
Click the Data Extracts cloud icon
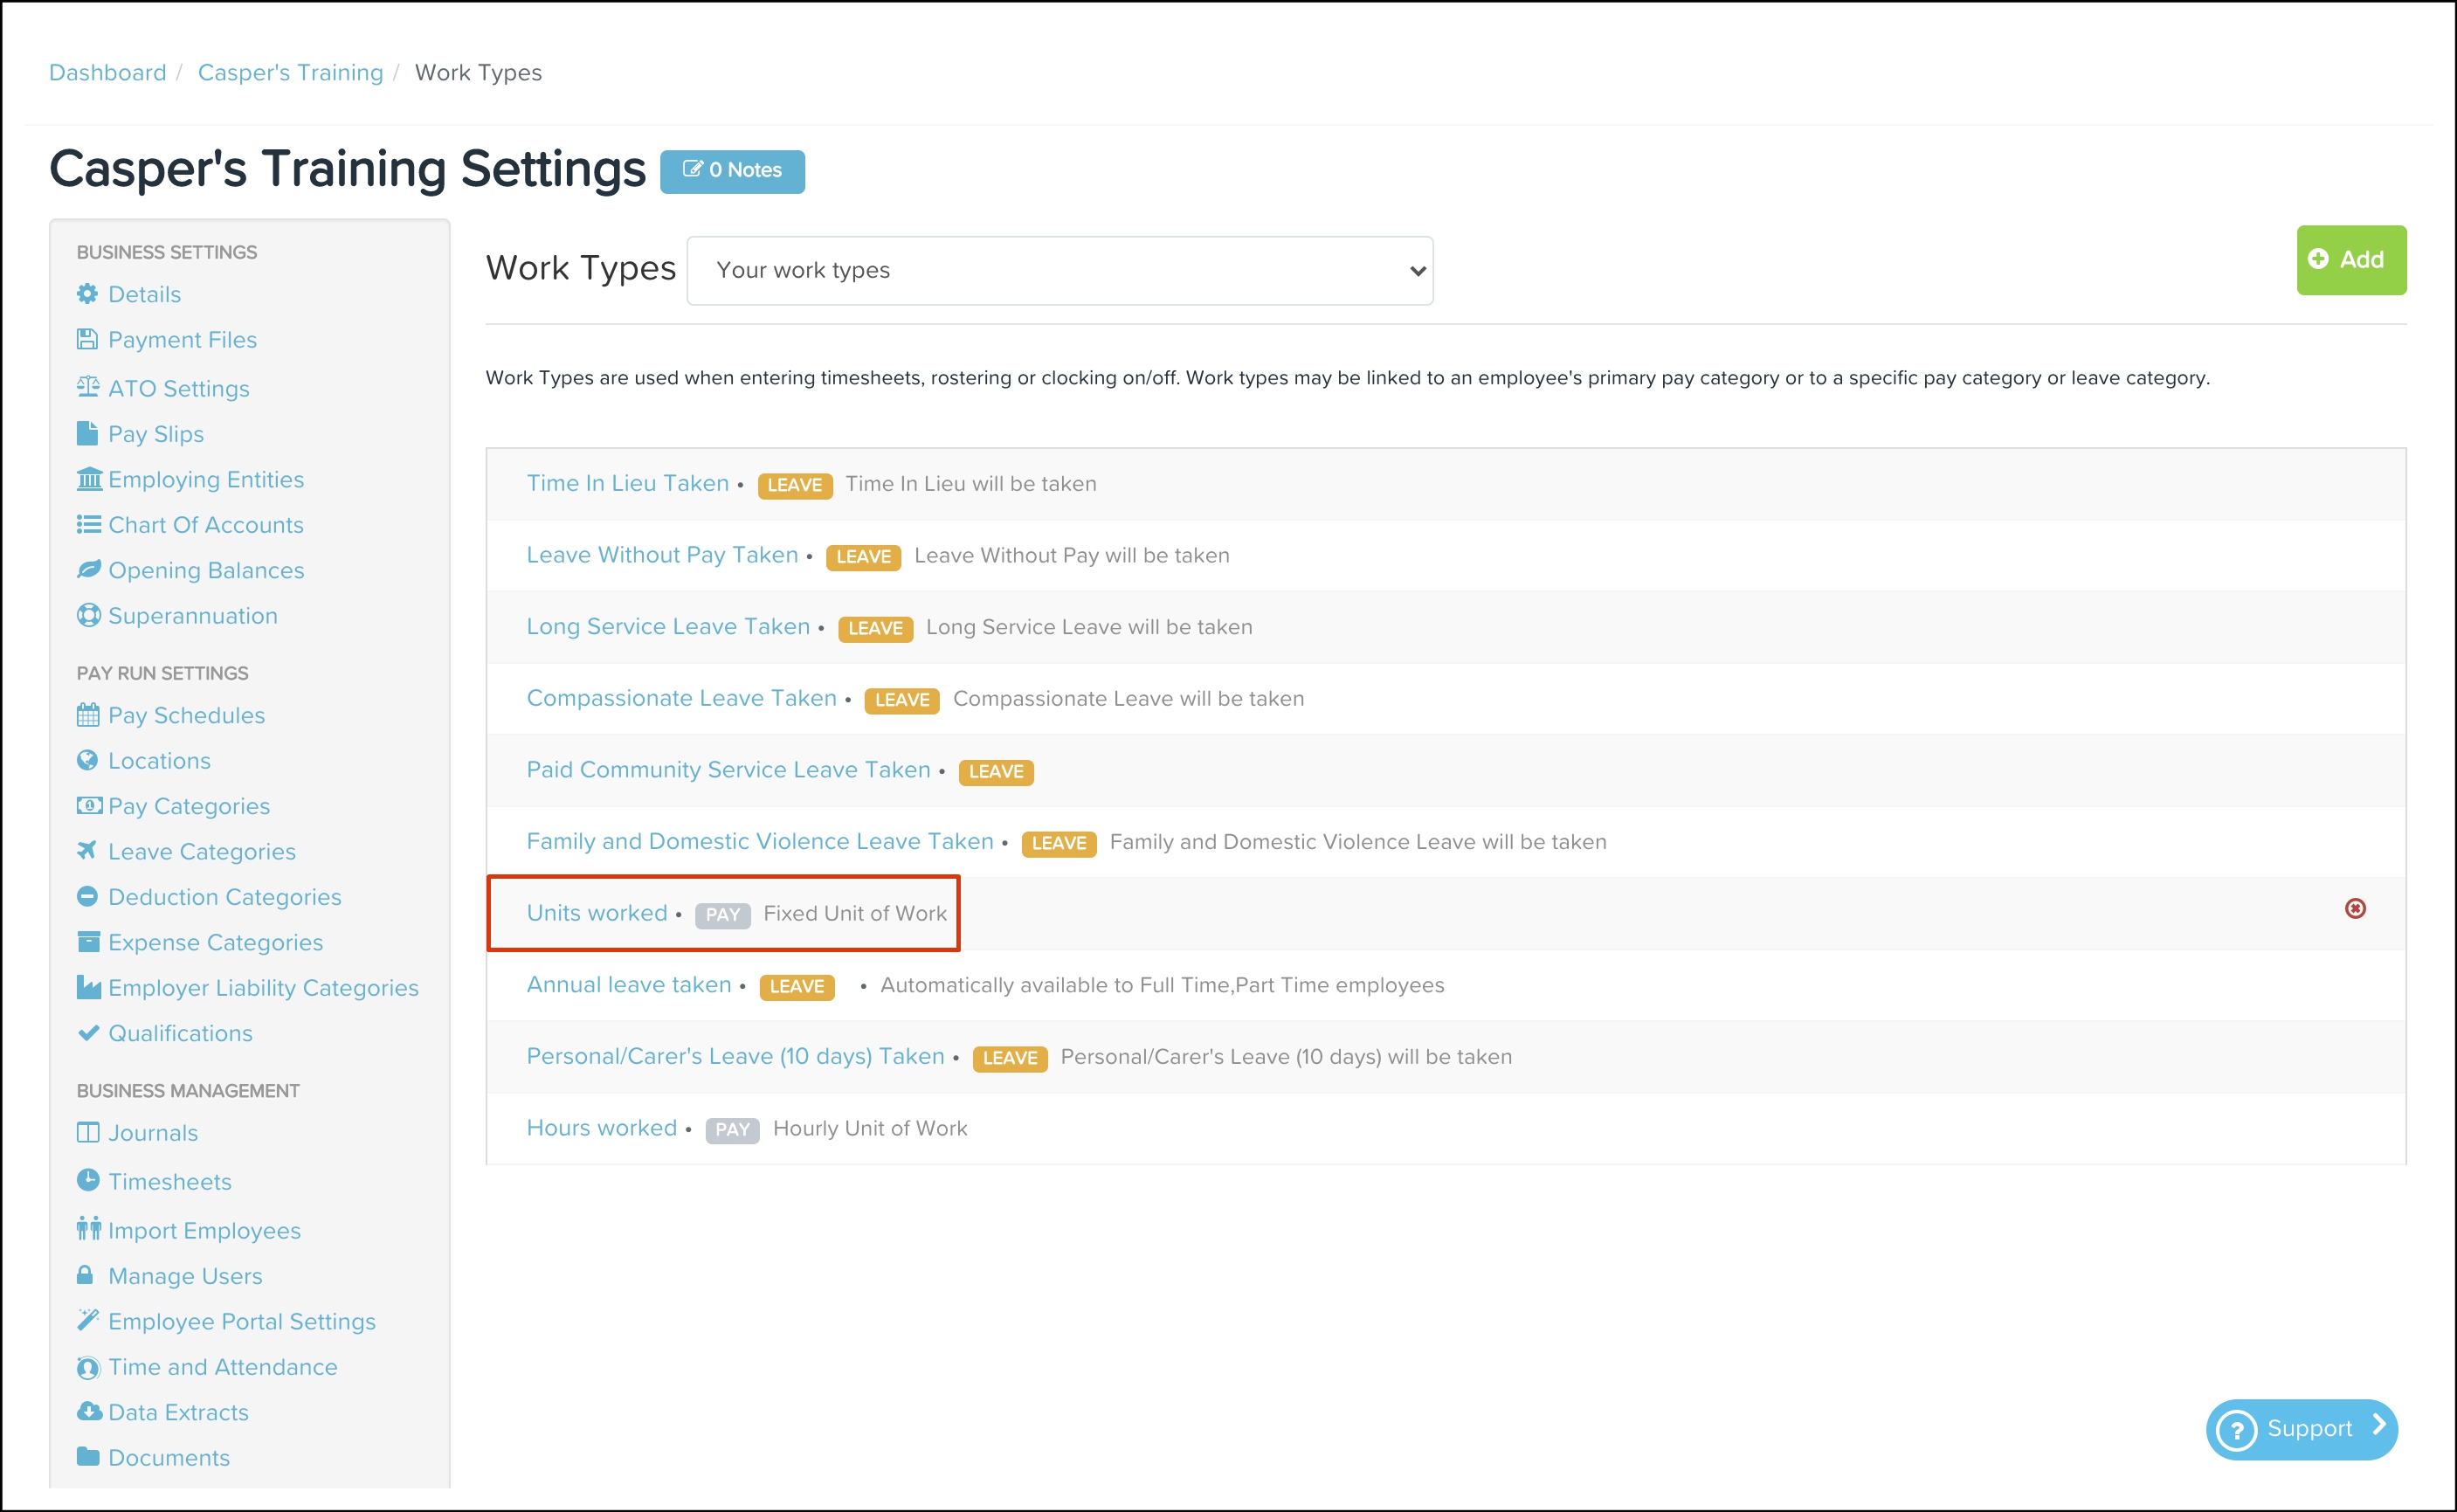89,1411
